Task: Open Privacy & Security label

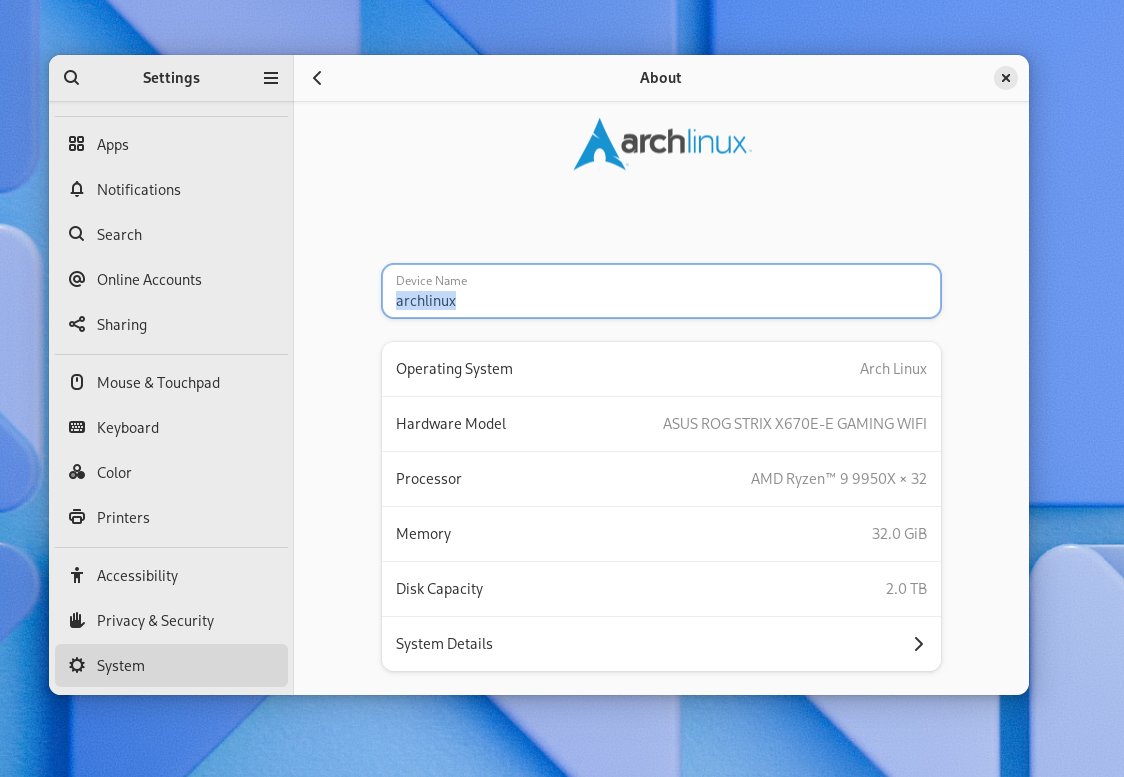Action: [x=156, y=621]
